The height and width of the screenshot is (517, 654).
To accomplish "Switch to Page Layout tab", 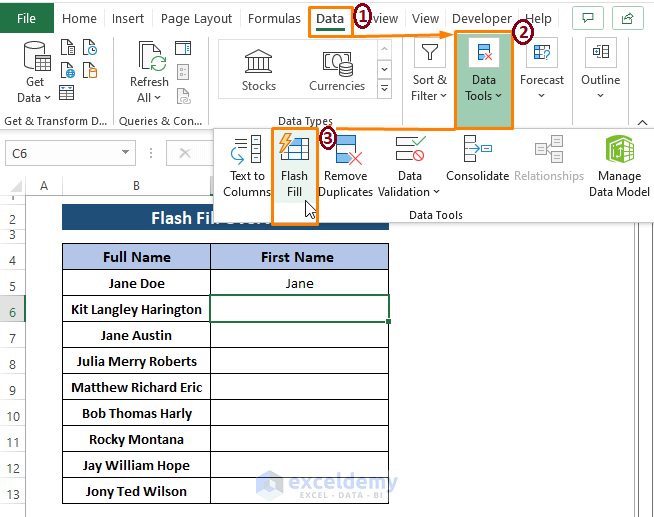I will tap(196, 19).
